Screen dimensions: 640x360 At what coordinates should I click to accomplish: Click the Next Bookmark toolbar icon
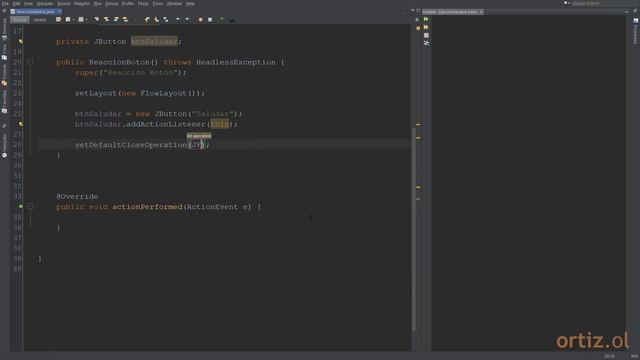click(157, 20)
